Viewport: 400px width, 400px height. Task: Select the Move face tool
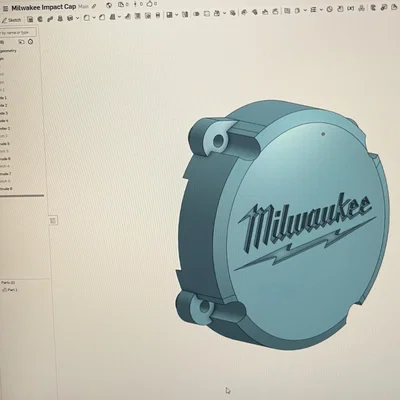coord(265,12)
